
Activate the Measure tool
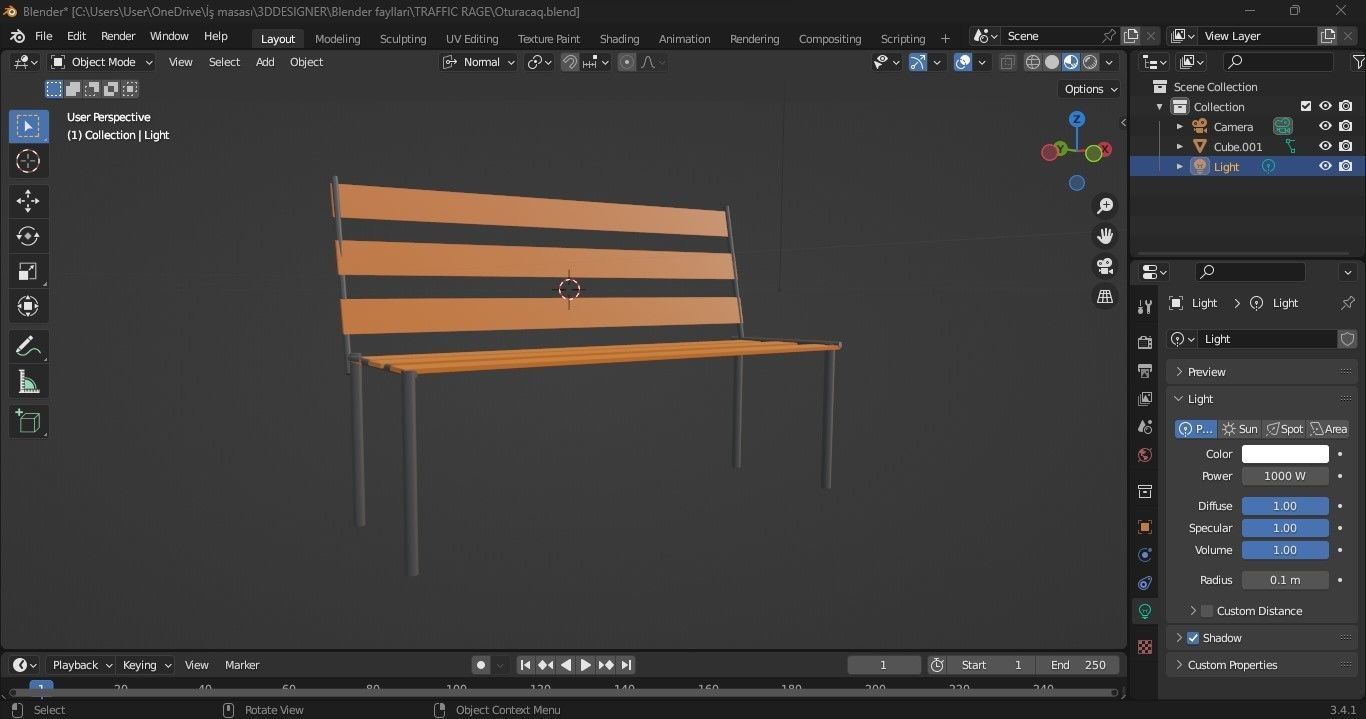click(x=28, y=381)
